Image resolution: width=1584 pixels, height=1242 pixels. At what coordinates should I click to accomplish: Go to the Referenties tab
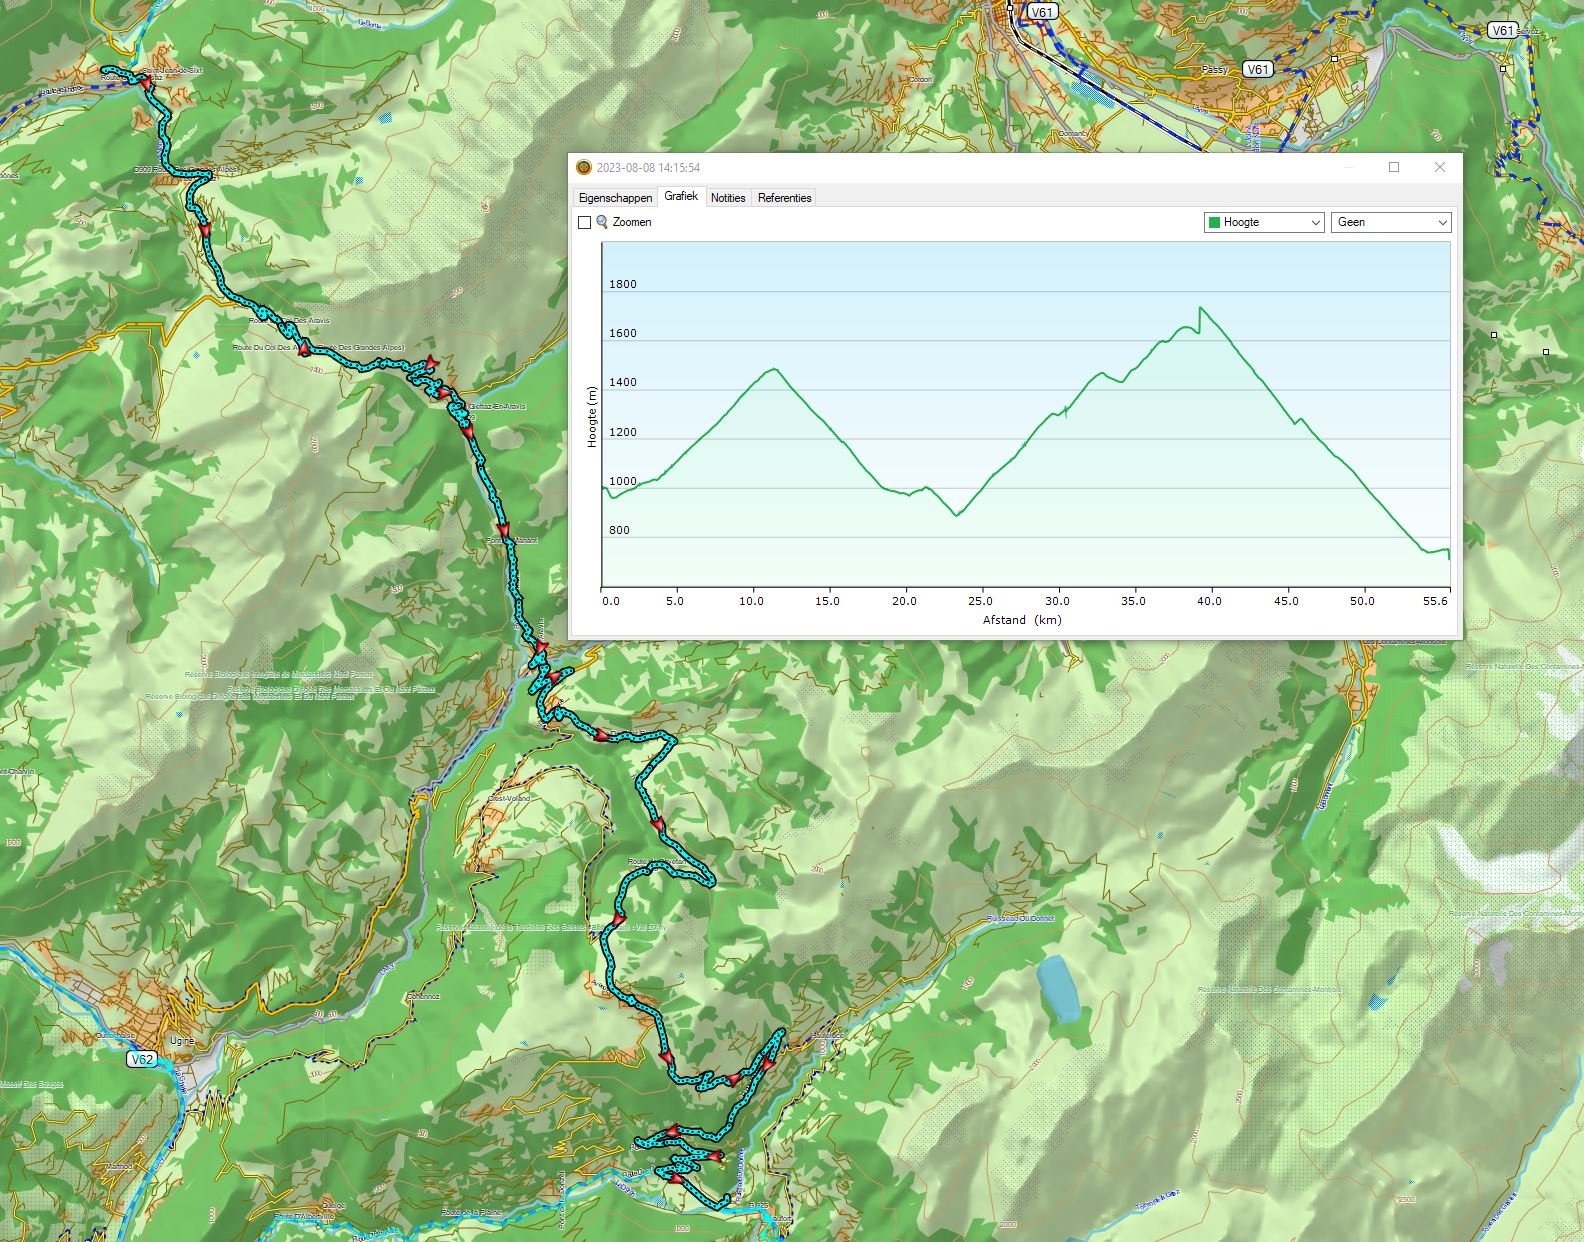click(x=784, y=198)
